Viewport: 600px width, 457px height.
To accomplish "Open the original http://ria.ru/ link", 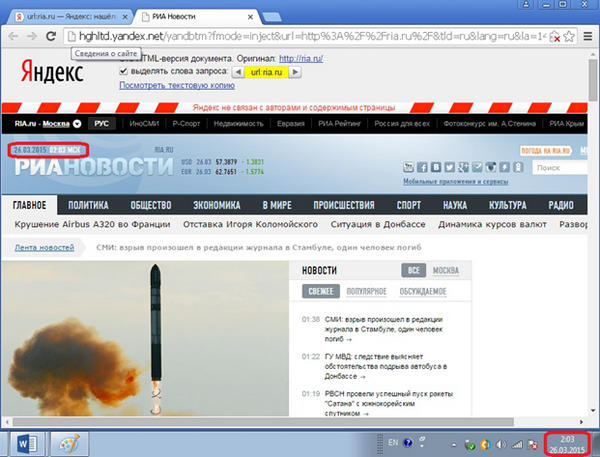I will click(x=301, y=59).
